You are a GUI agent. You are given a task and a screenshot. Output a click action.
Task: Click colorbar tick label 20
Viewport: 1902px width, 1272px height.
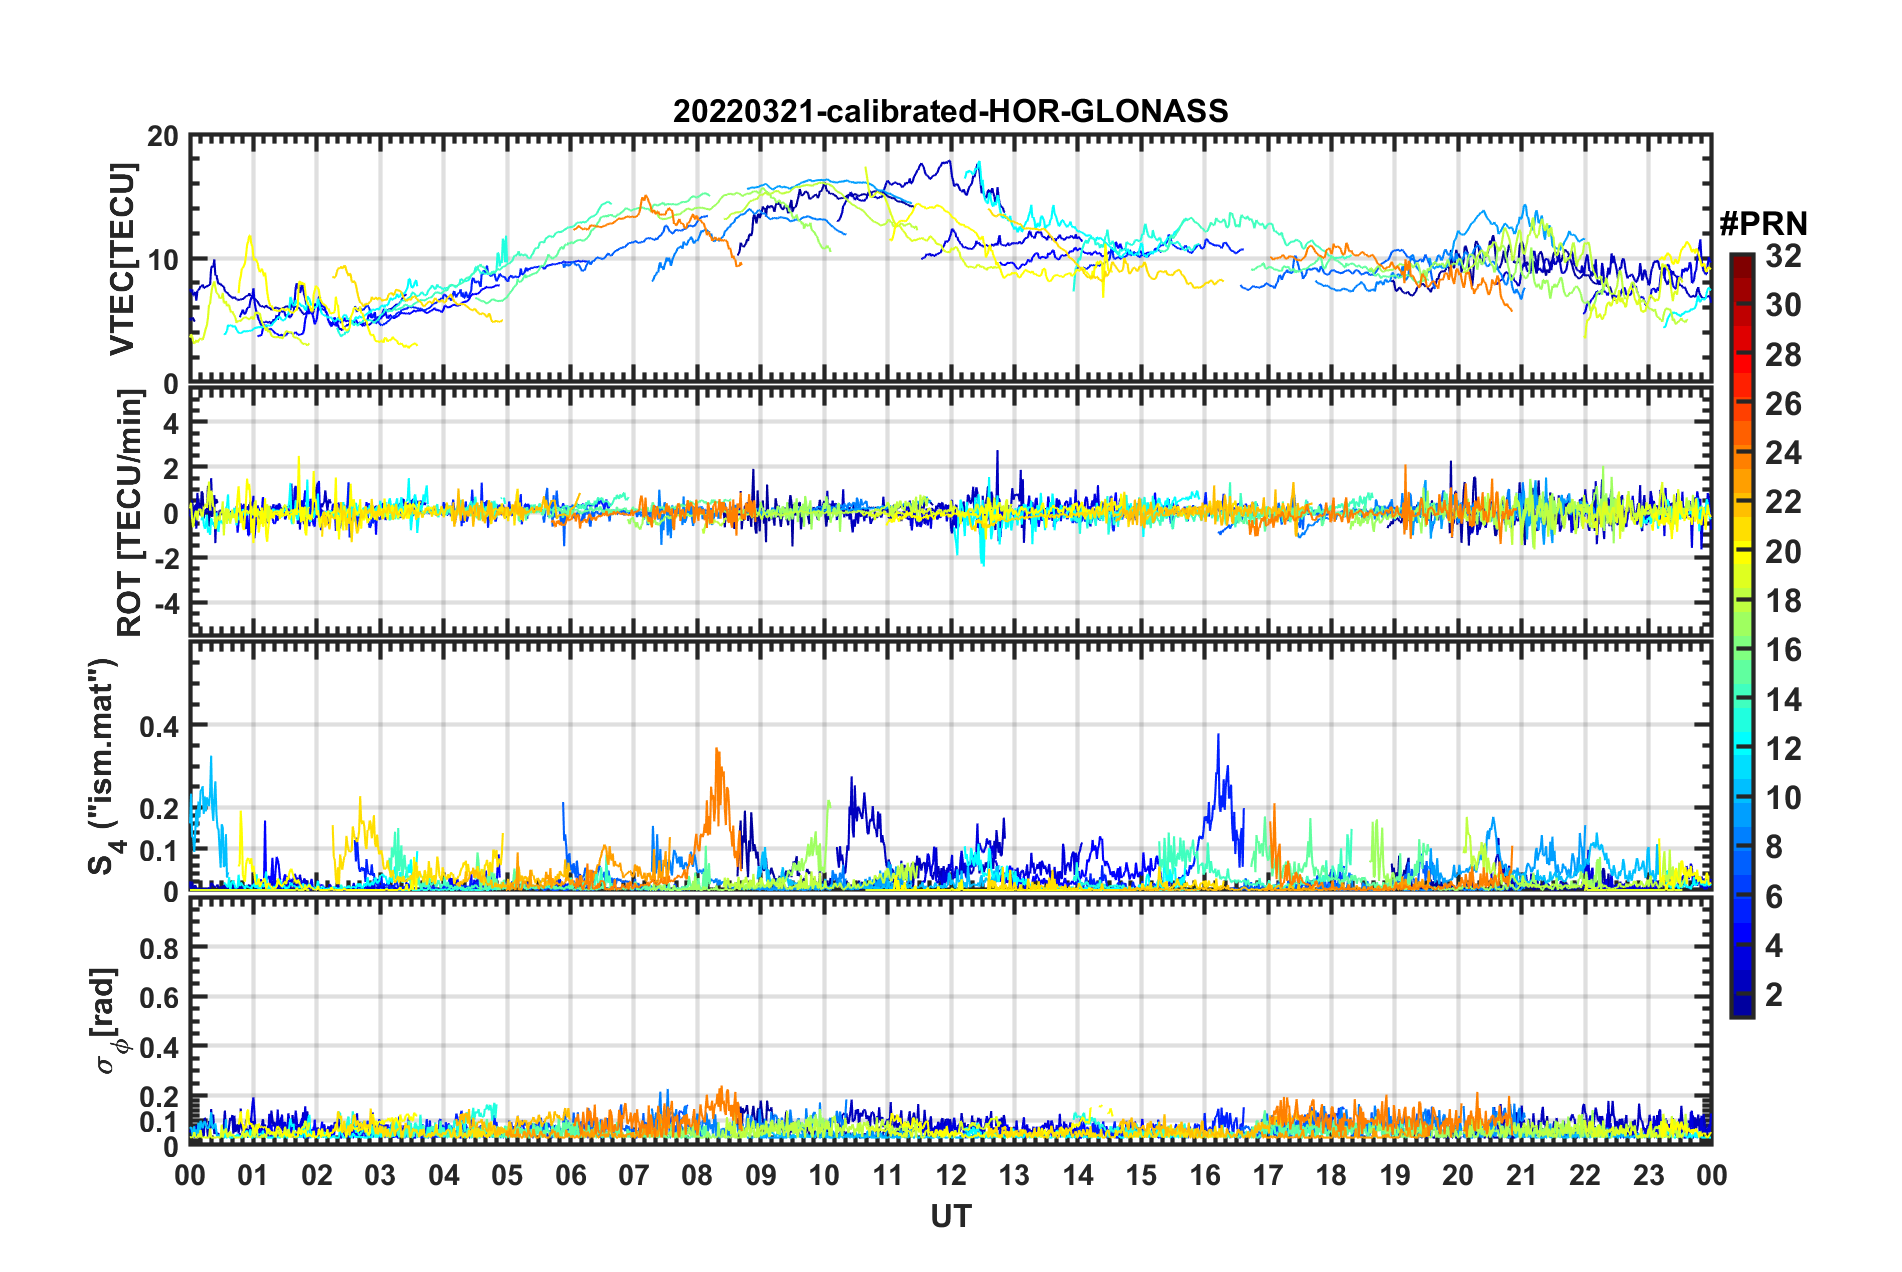coord(1783,552)
